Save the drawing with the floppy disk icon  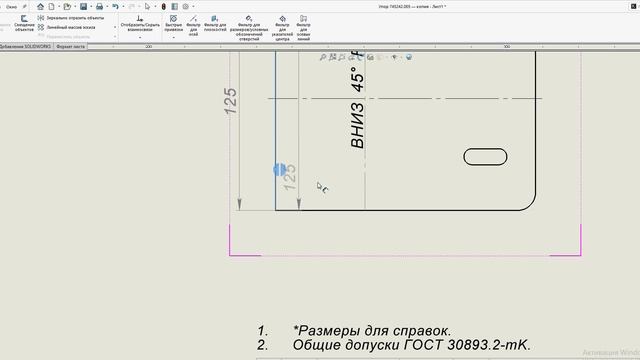[x=84, y=7]
